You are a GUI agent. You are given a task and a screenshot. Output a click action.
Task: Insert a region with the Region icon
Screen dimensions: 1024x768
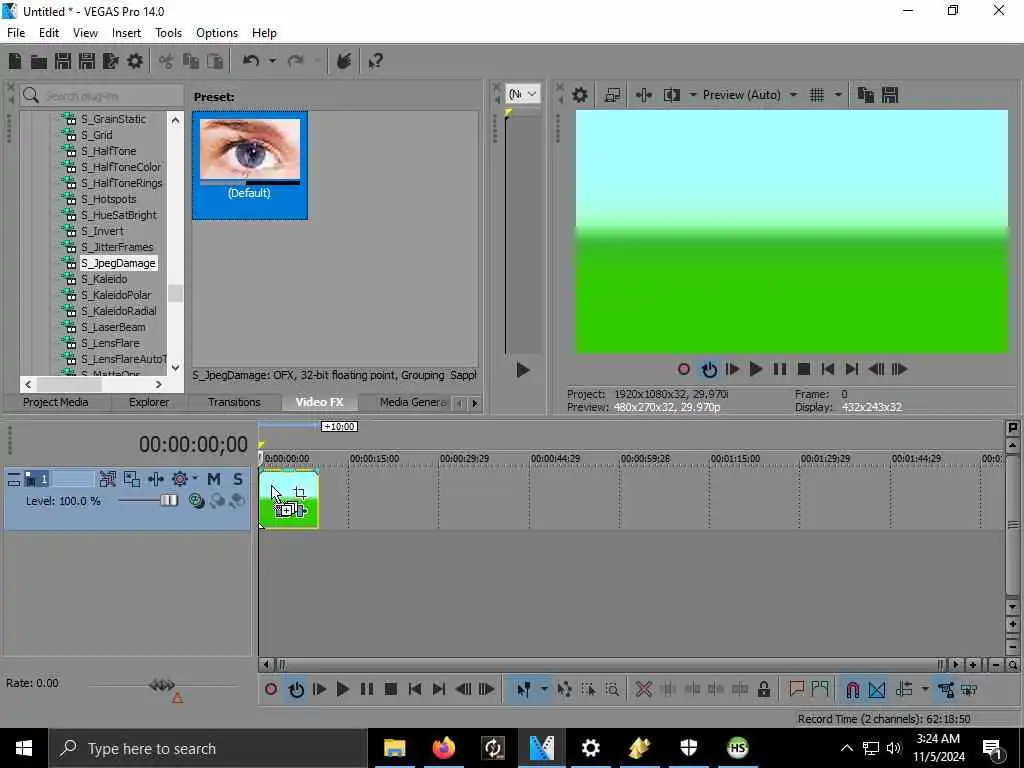(820, 689)
